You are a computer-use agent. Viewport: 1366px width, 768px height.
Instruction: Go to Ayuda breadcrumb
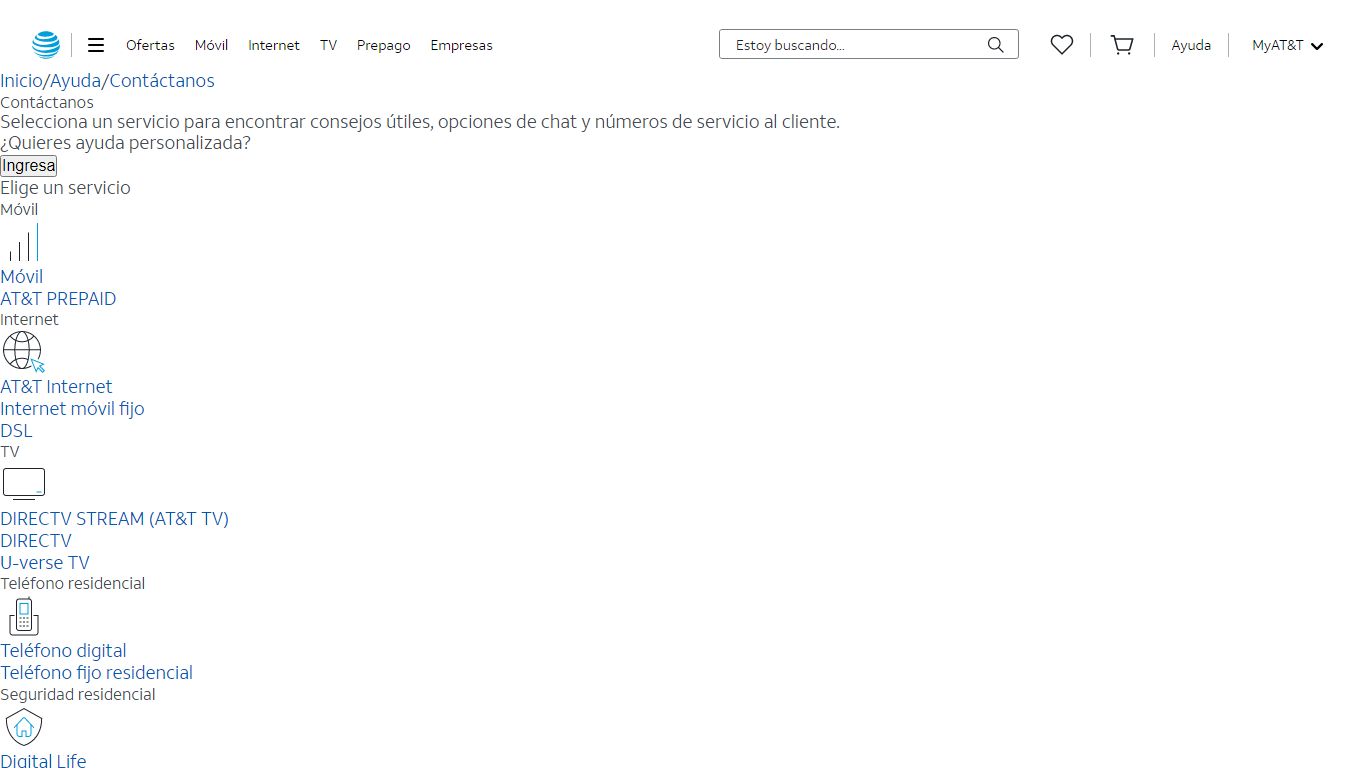[x=76, y=81]
